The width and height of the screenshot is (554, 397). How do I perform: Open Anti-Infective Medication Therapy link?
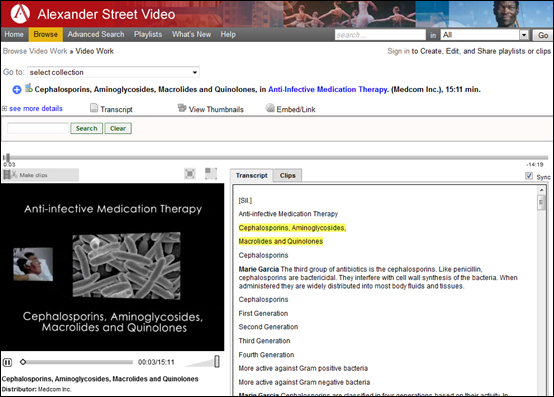pos(328,89)
